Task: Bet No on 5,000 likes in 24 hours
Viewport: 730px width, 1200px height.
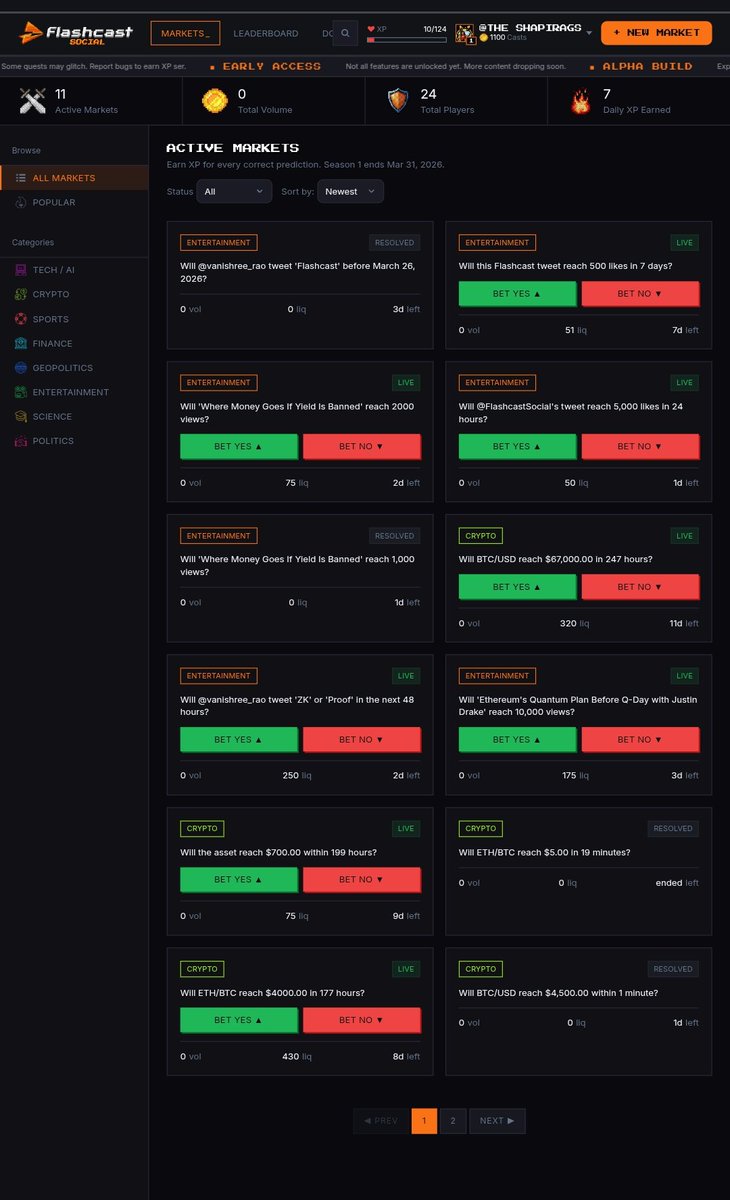Action: point(640,446)
